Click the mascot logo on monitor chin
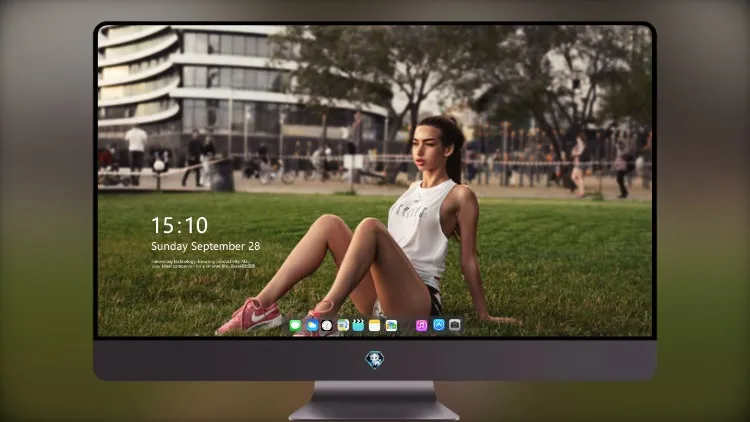The image size is (750, 422). 375,360
